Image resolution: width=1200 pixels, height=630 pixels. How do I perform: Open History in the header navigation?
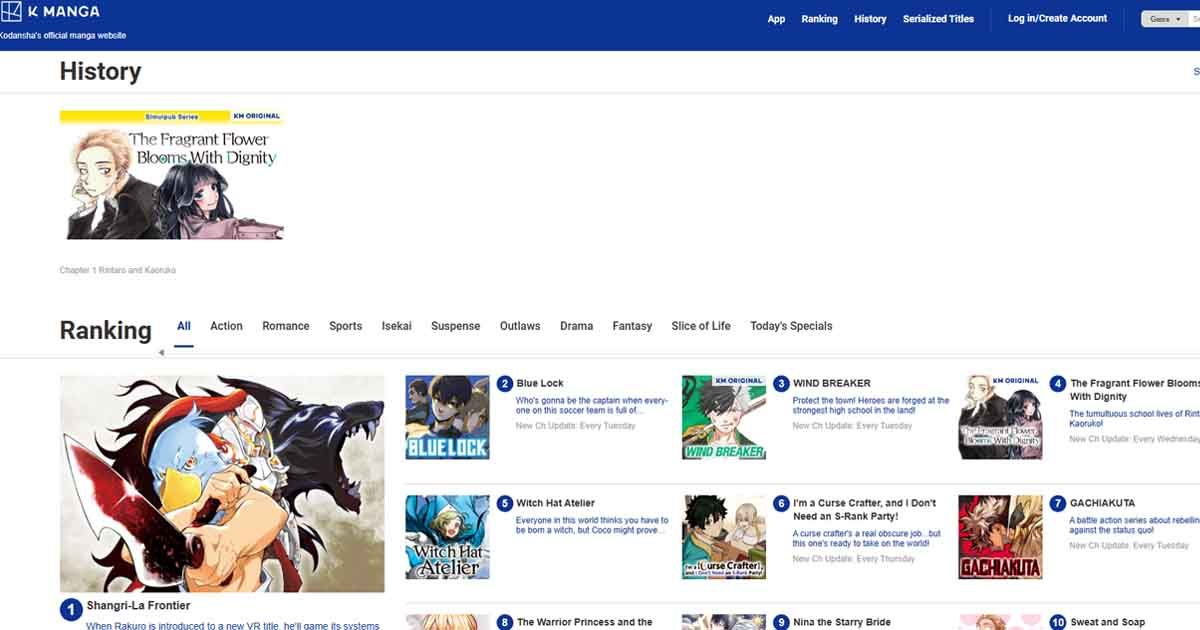coord(870,19)
